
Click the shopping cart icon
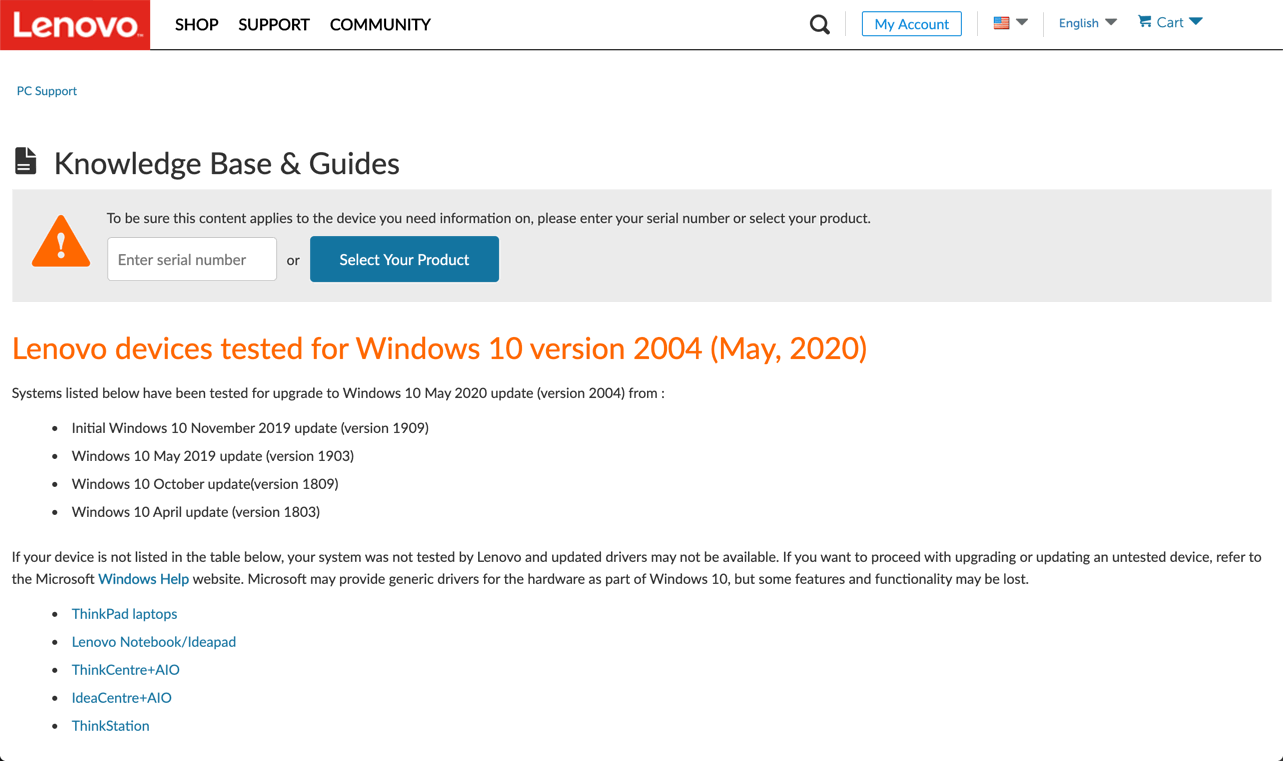point(1145,22)
